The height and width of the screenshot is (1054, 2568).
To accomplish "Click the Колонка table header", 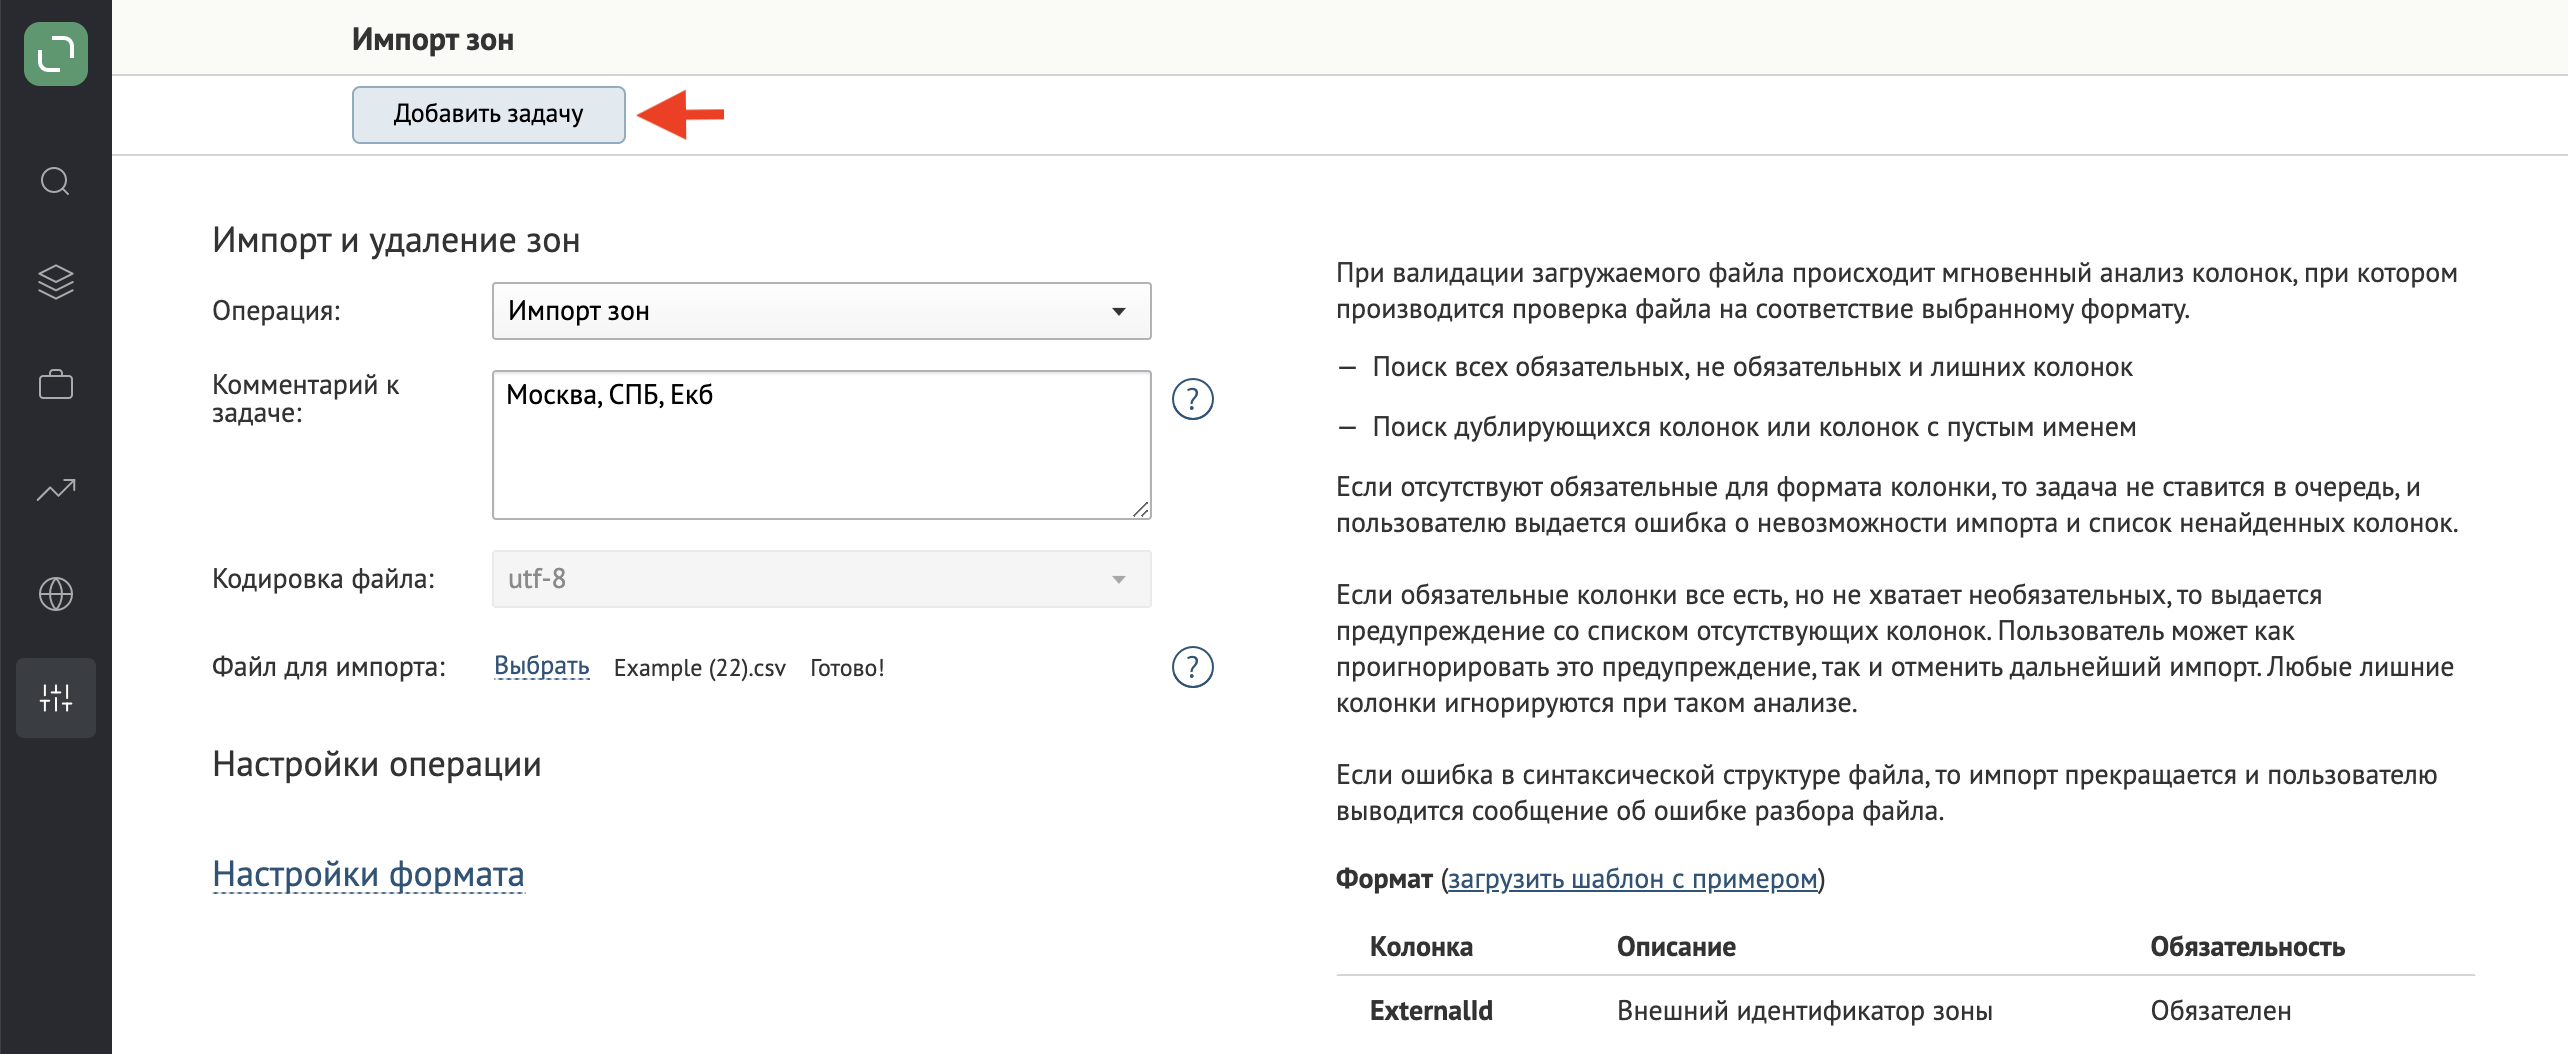I will (x=1421, y=947).
